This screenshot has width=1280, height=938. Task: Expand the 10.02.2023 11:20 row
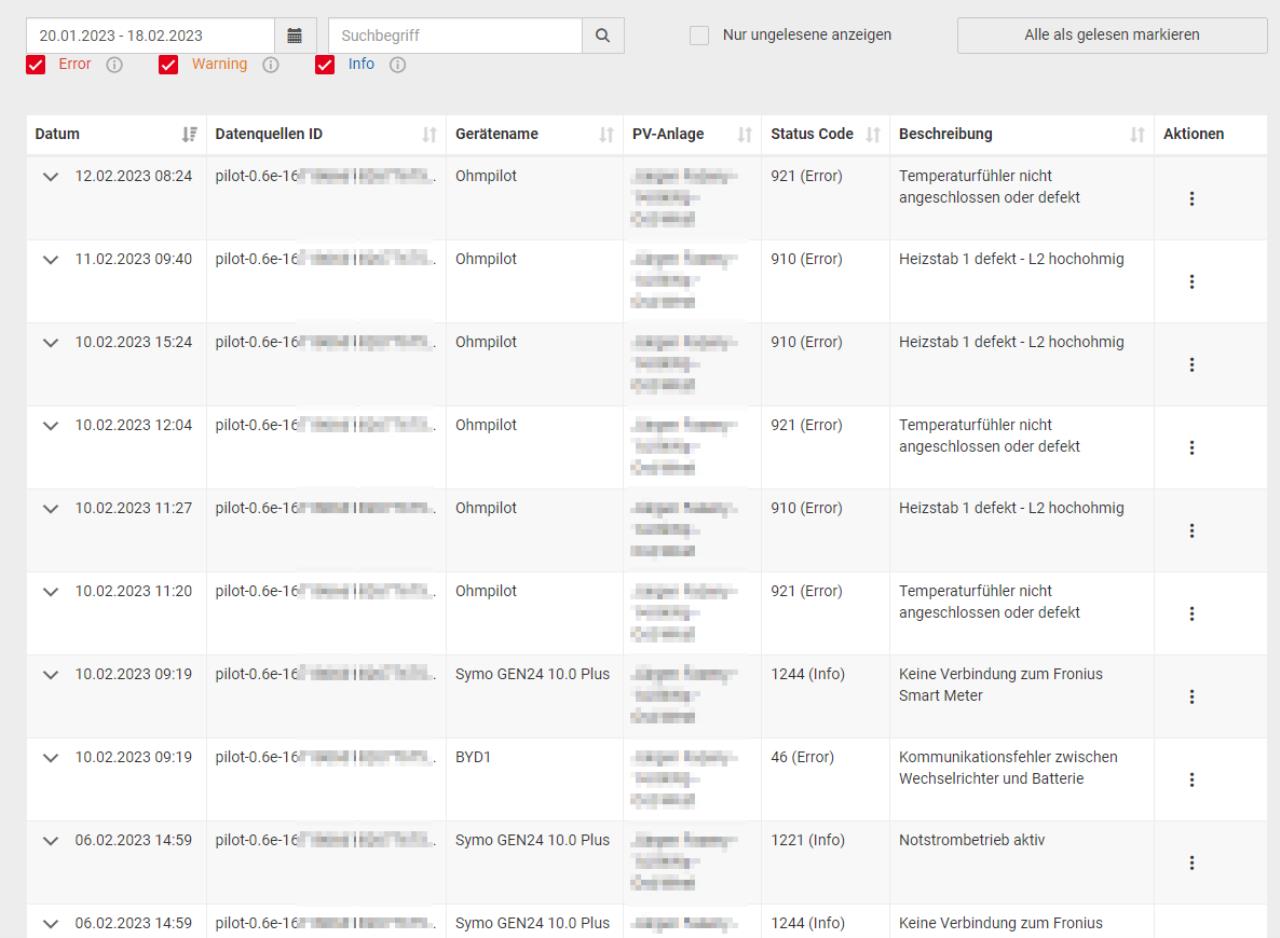click(x=53, y=591)
